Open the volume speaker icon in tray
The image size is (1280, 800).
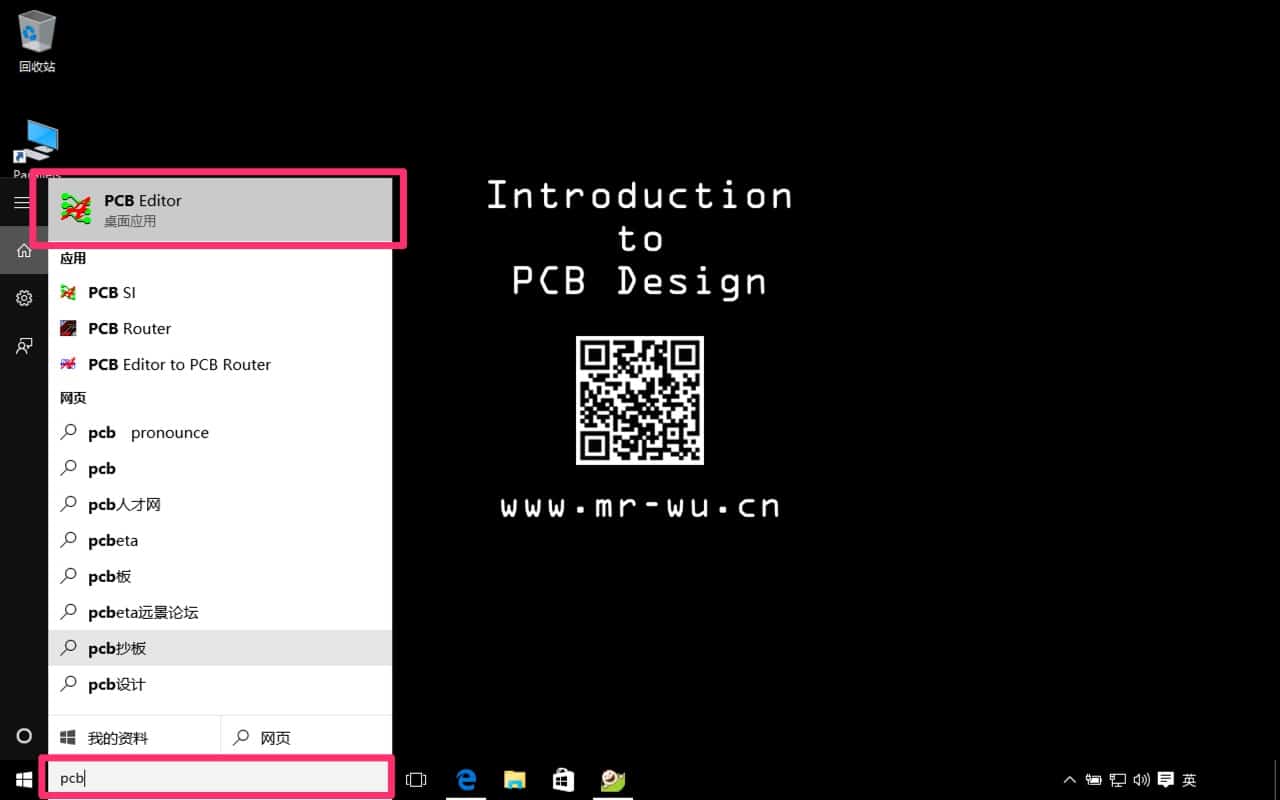coord(1141,780)
